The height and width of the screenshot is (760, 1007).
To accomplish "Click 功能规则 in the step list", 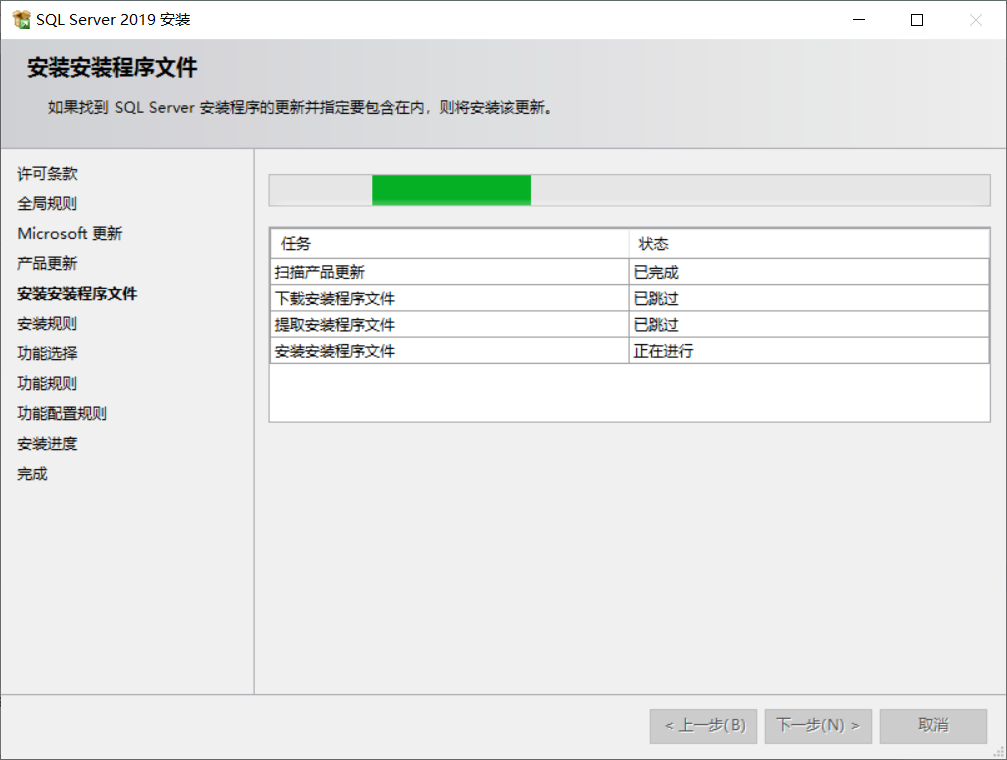I will [x=47, y=384].
